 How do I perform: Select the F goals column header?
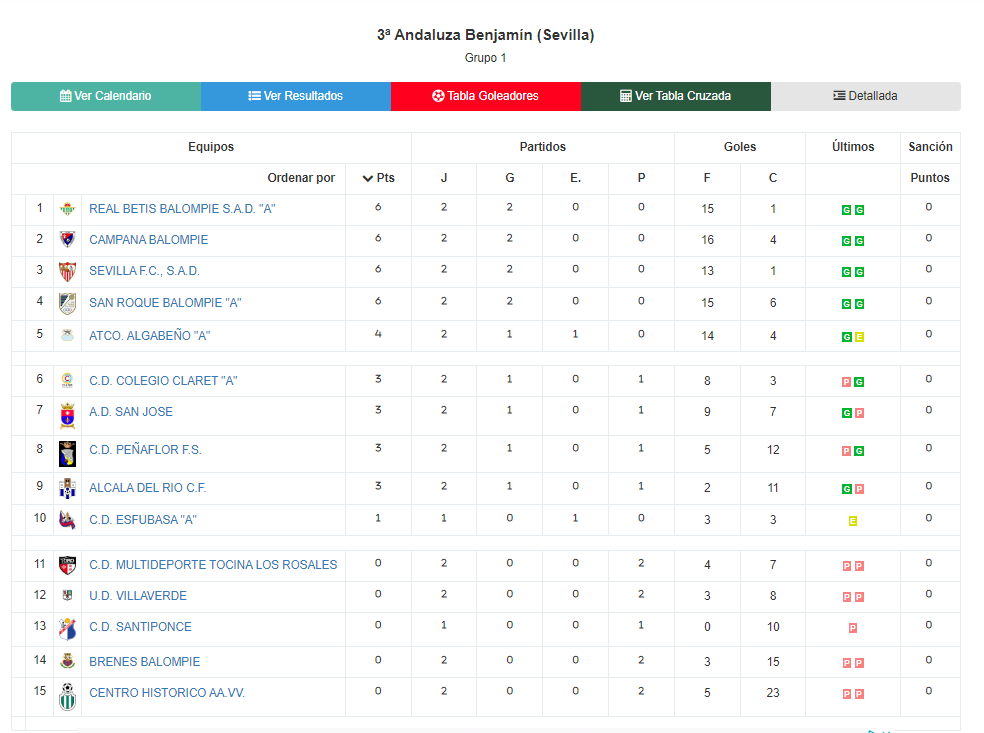(x=707, y=178)
